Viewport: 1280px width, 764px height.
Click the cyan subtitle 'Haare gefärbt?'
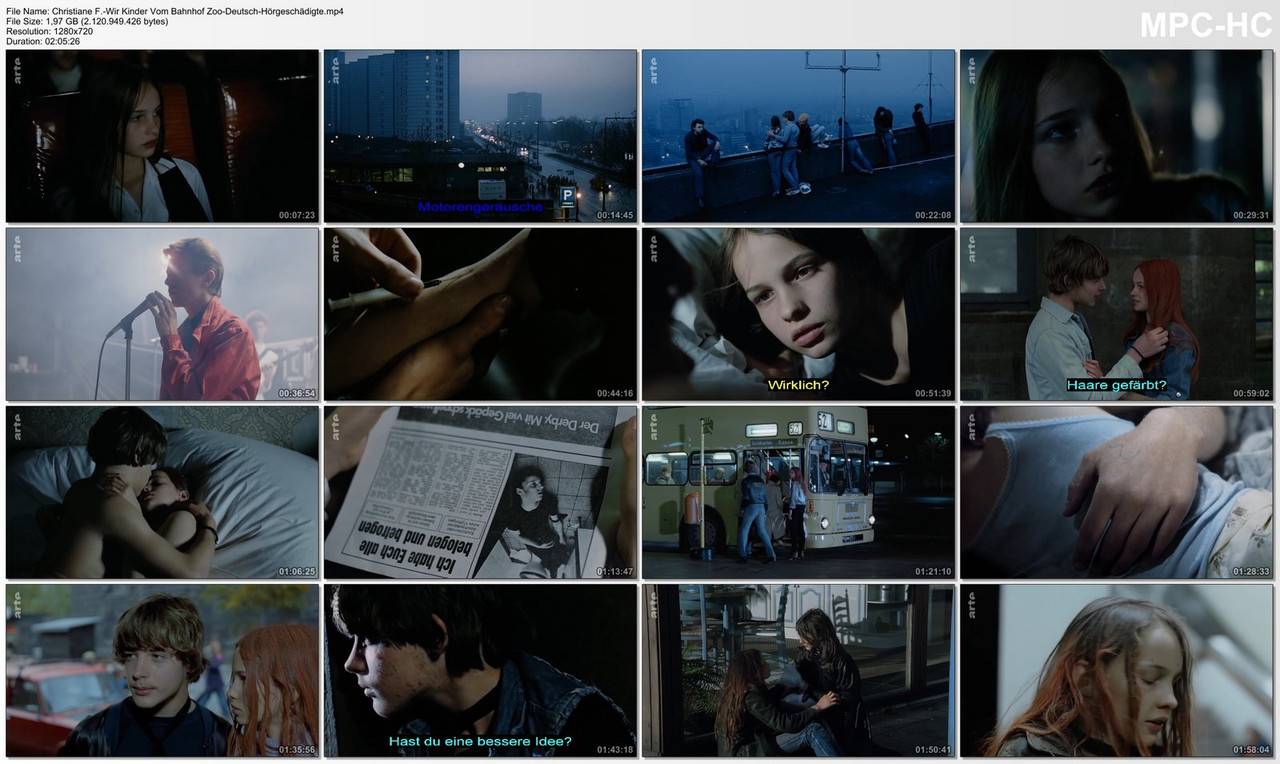pyautogui.click(x=1116, y=385)
